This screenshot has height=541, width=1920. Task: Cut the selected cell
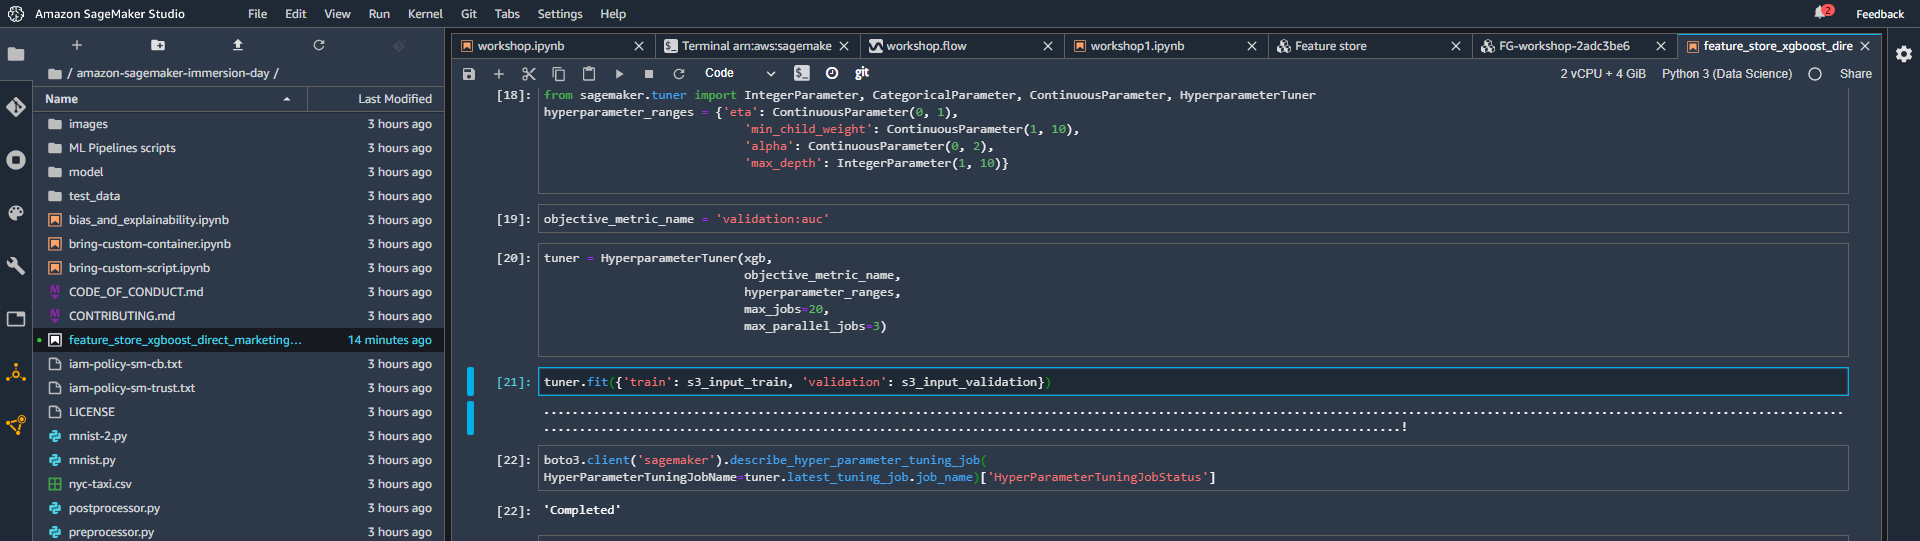pyautogui.click(x=529, y=74)
